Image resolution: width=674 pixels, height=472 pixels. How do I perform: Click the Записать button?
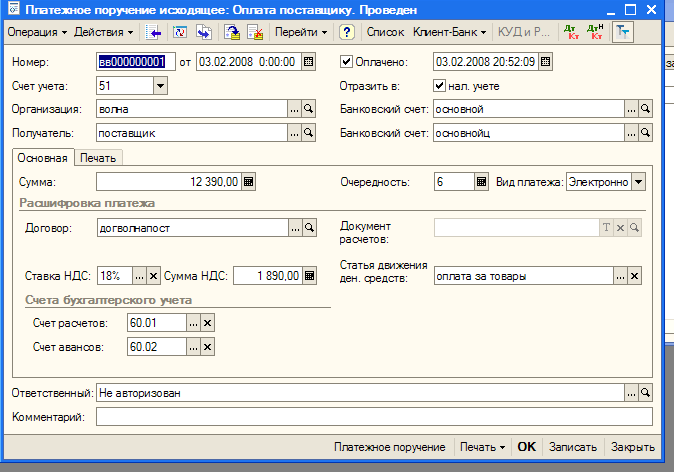click(x=573, y=447)
